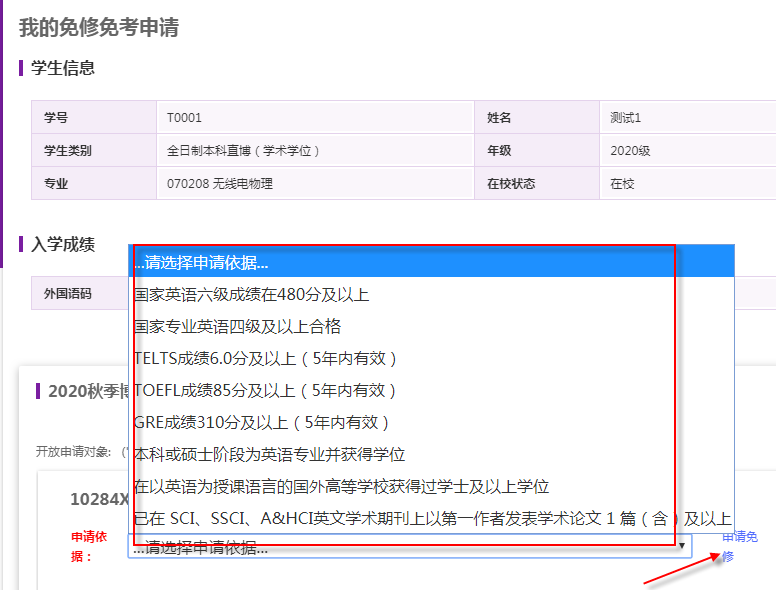The height and width of the screenshot is (590, 776).
Task: Click the 申请免修 link
Action: click(738, 546)
